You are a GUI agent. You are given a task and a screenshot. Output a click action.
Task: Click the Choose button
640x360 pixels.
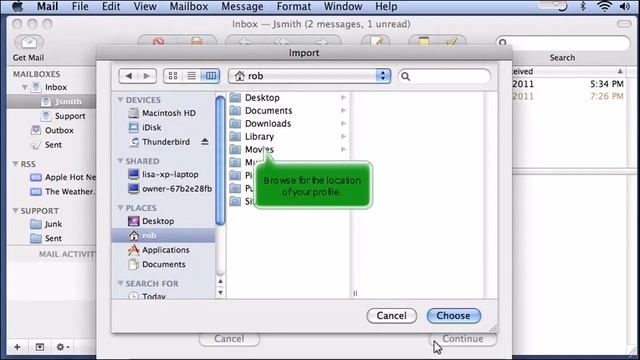click(x=453, y=316)
